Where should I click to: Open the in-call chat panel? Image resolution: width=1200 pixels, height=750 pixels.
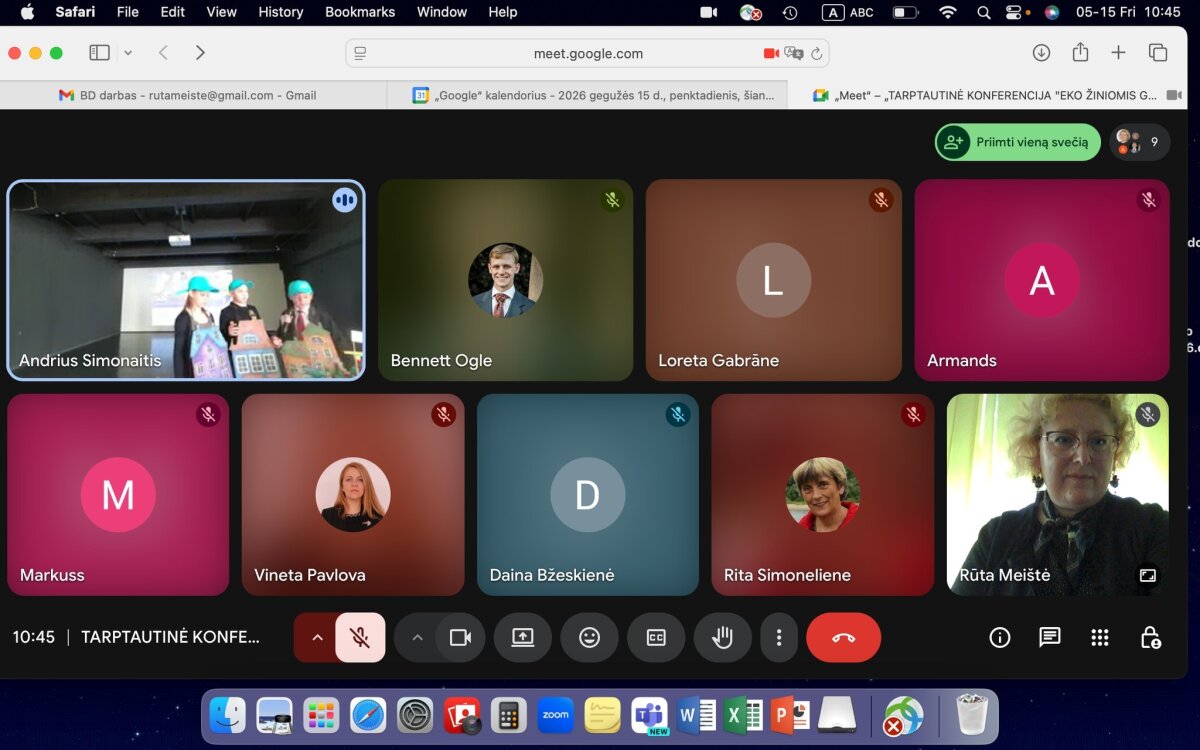point(1049,638)
